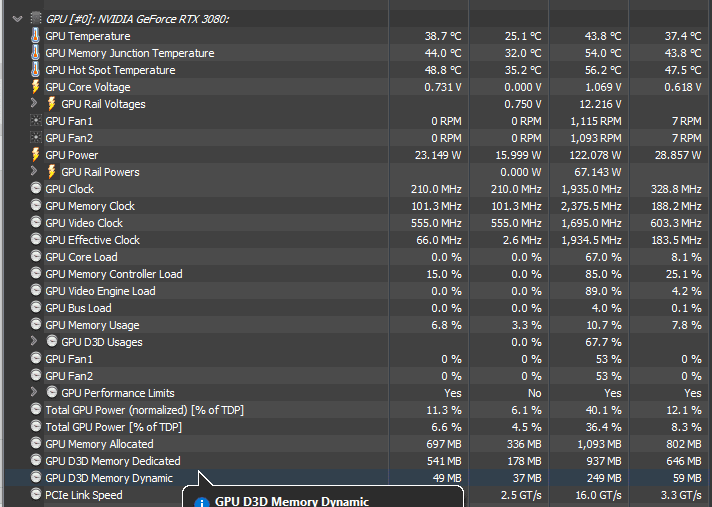Select the GPU Video Engine Load label
The height and width of the screenshot is (507, 712).
(x=100, y=291)
